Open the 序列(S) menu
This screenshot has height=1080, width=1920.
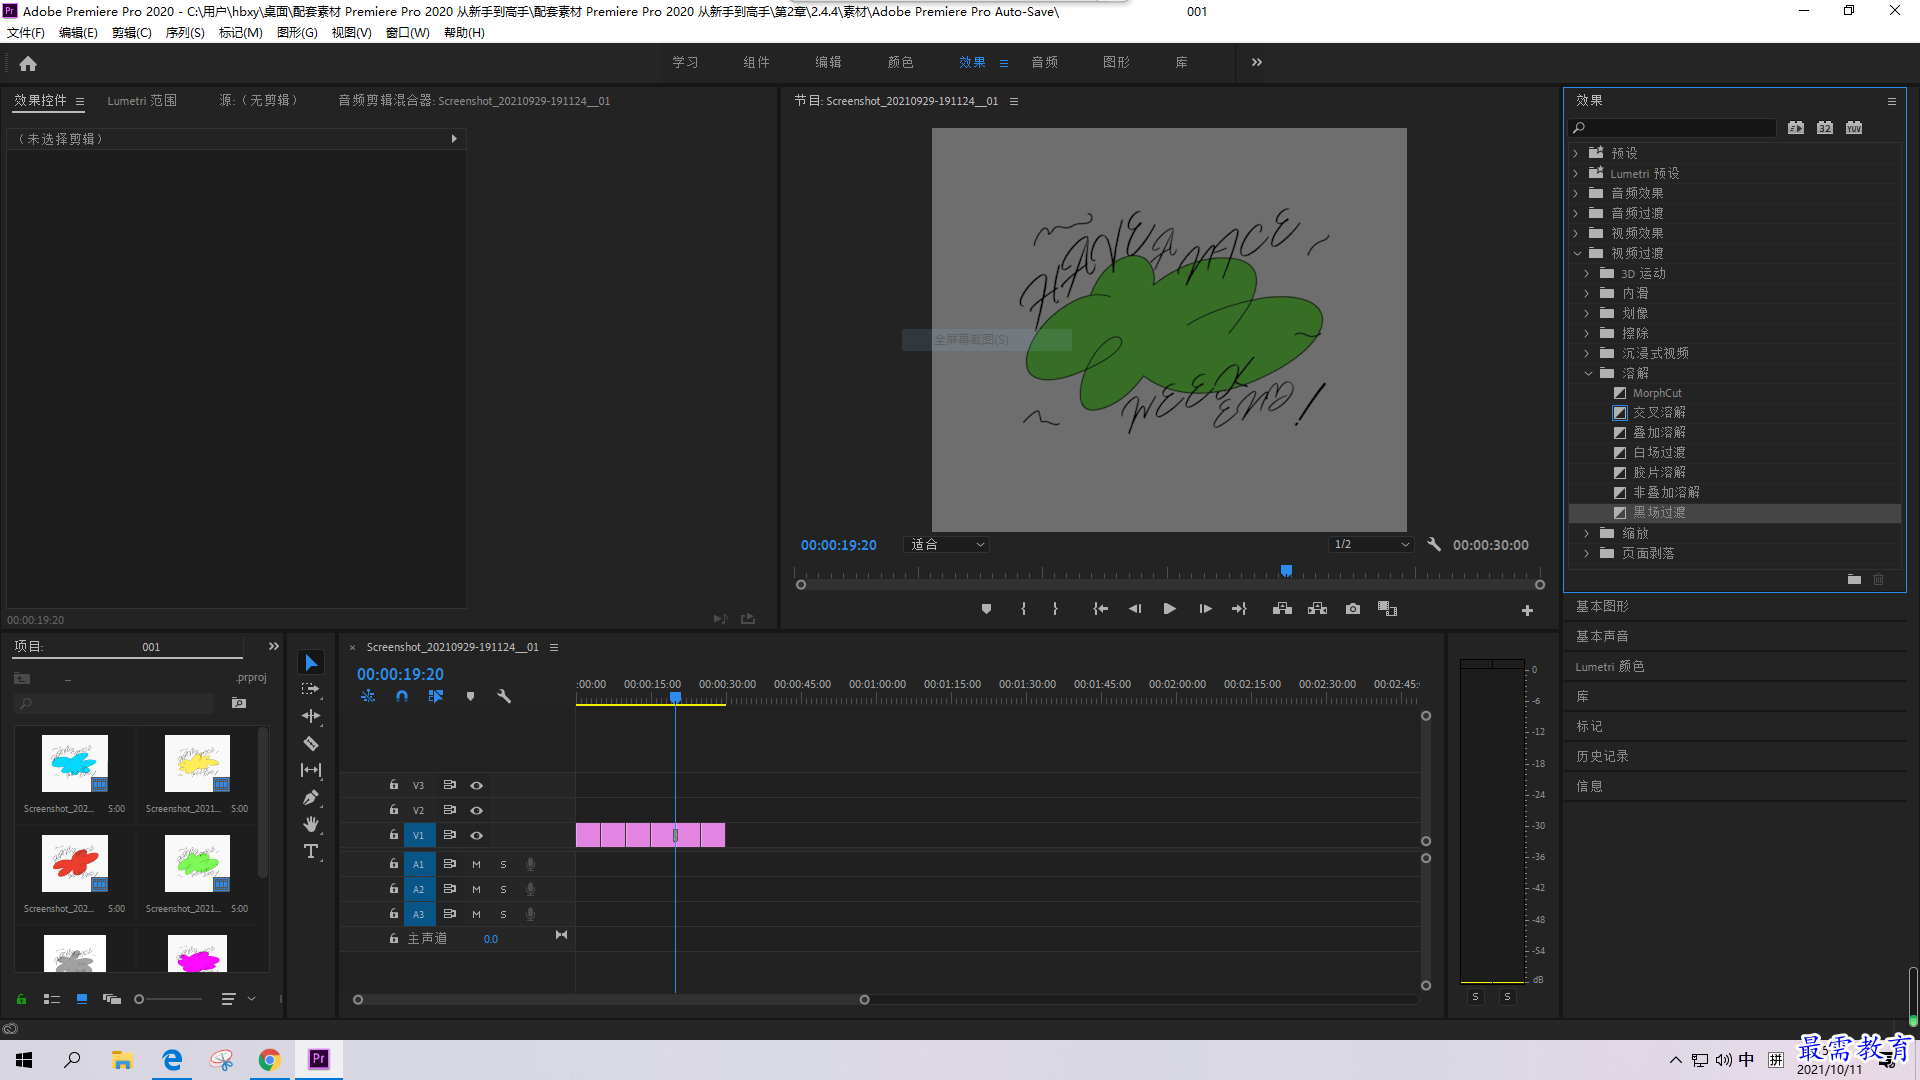pyautogui.click(x=185, y=33)
